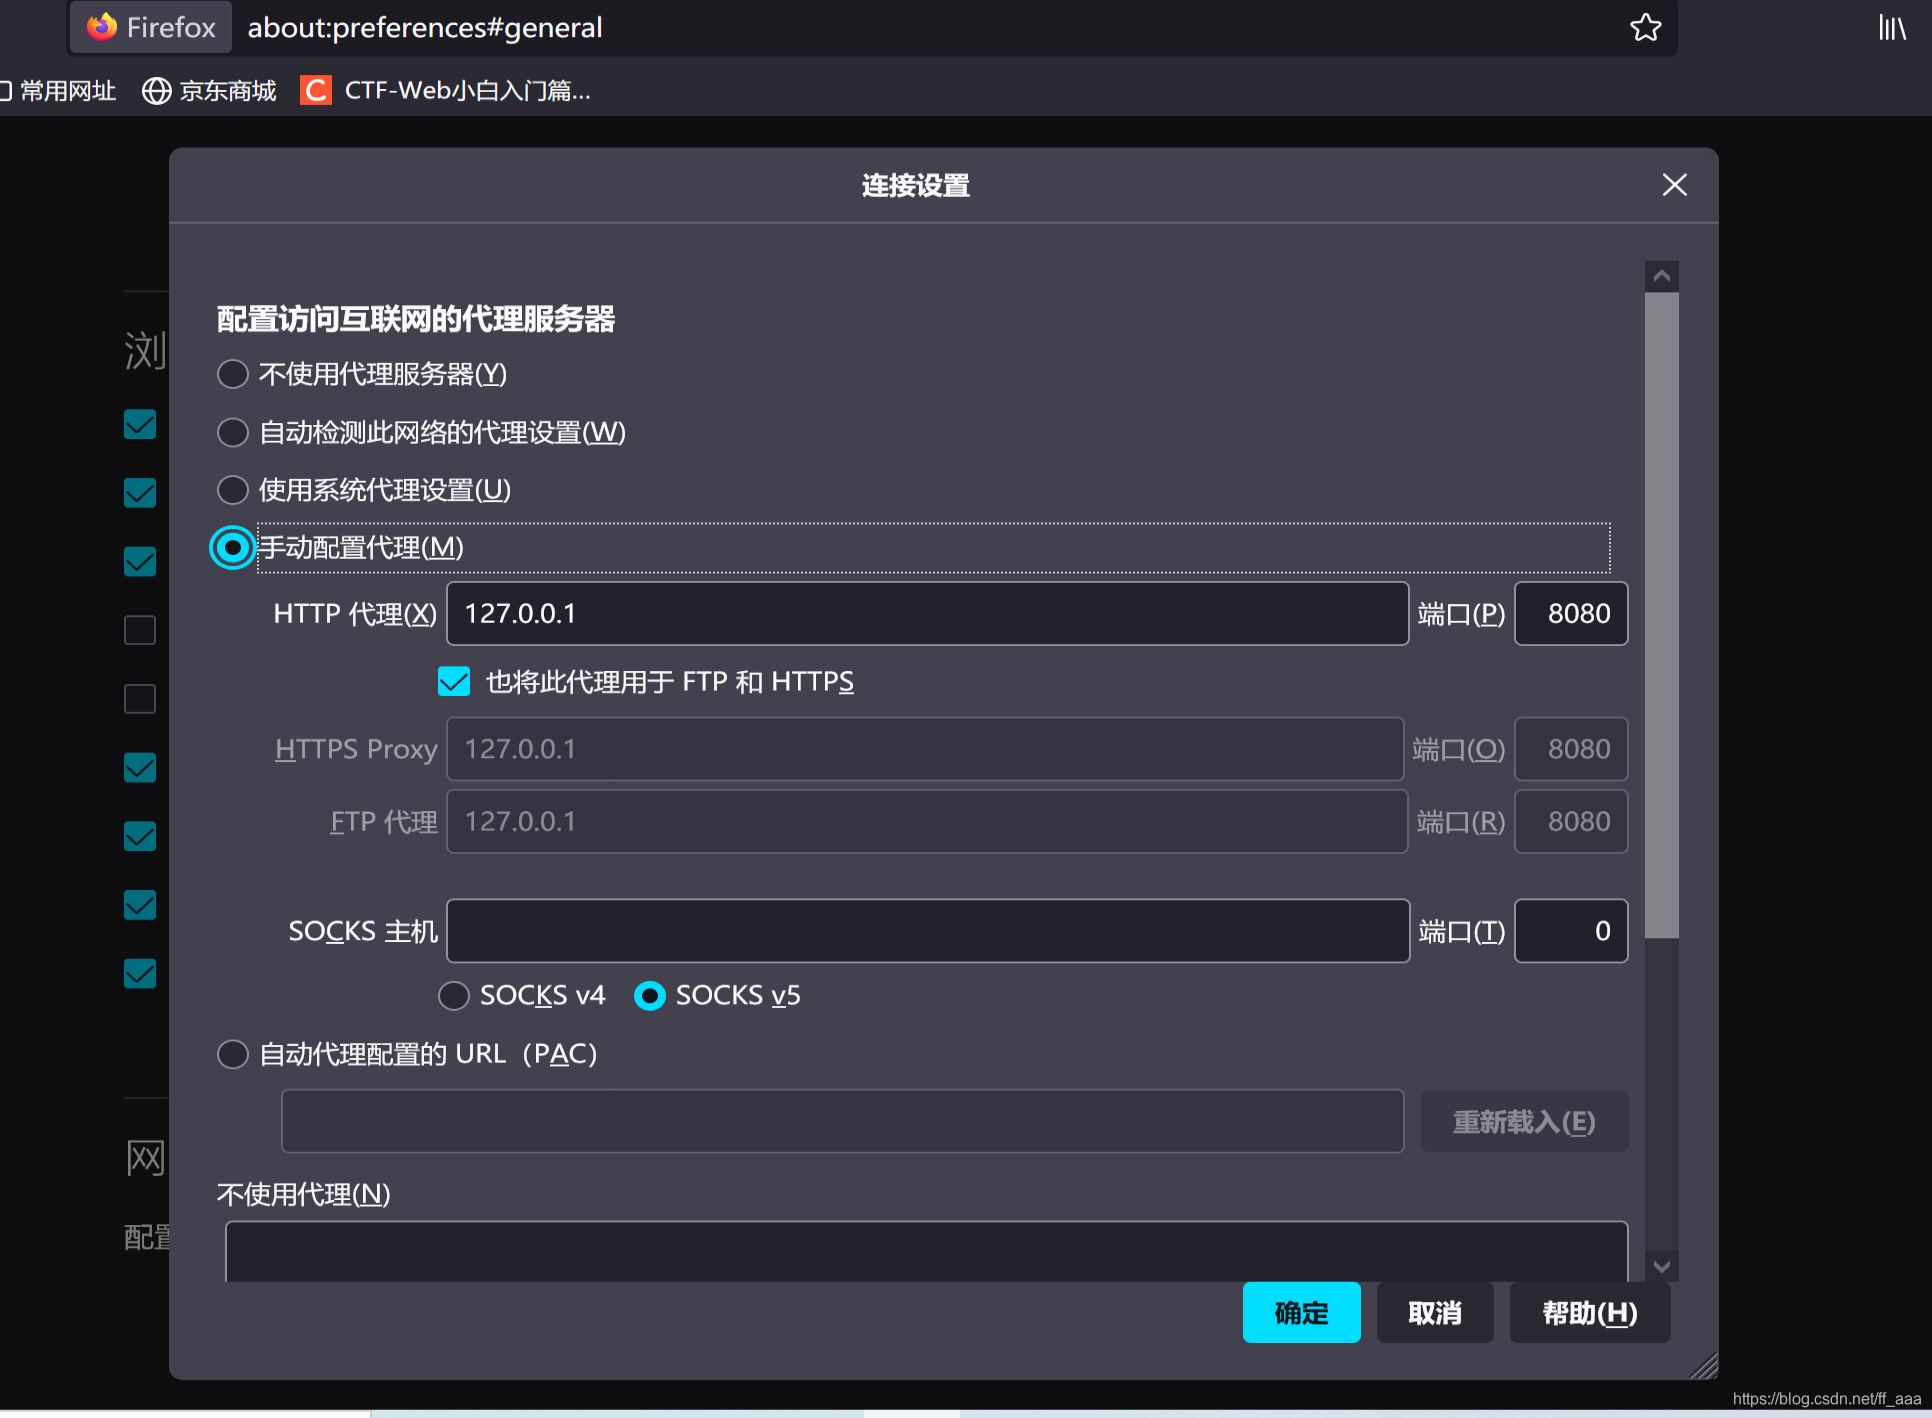This screenshot has height=1418, width=1932.
Task: Click the HTTP 代理 address input field
Action: [x=927, y=613]
